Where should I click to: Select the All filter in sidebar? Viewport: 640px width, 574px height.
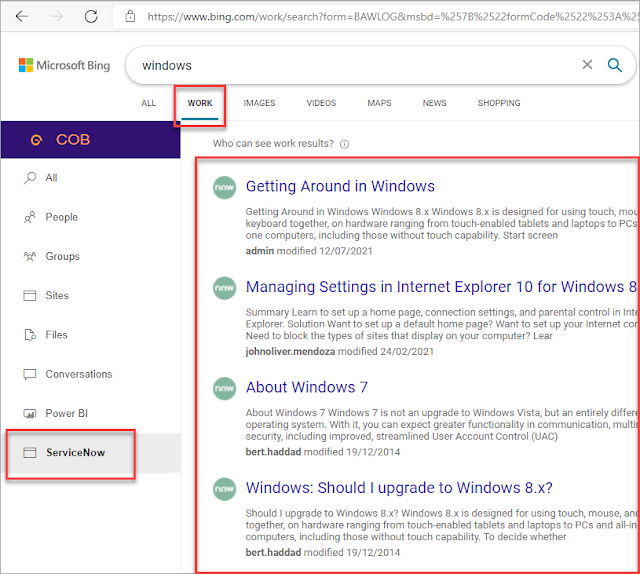(x=91, y=178)
